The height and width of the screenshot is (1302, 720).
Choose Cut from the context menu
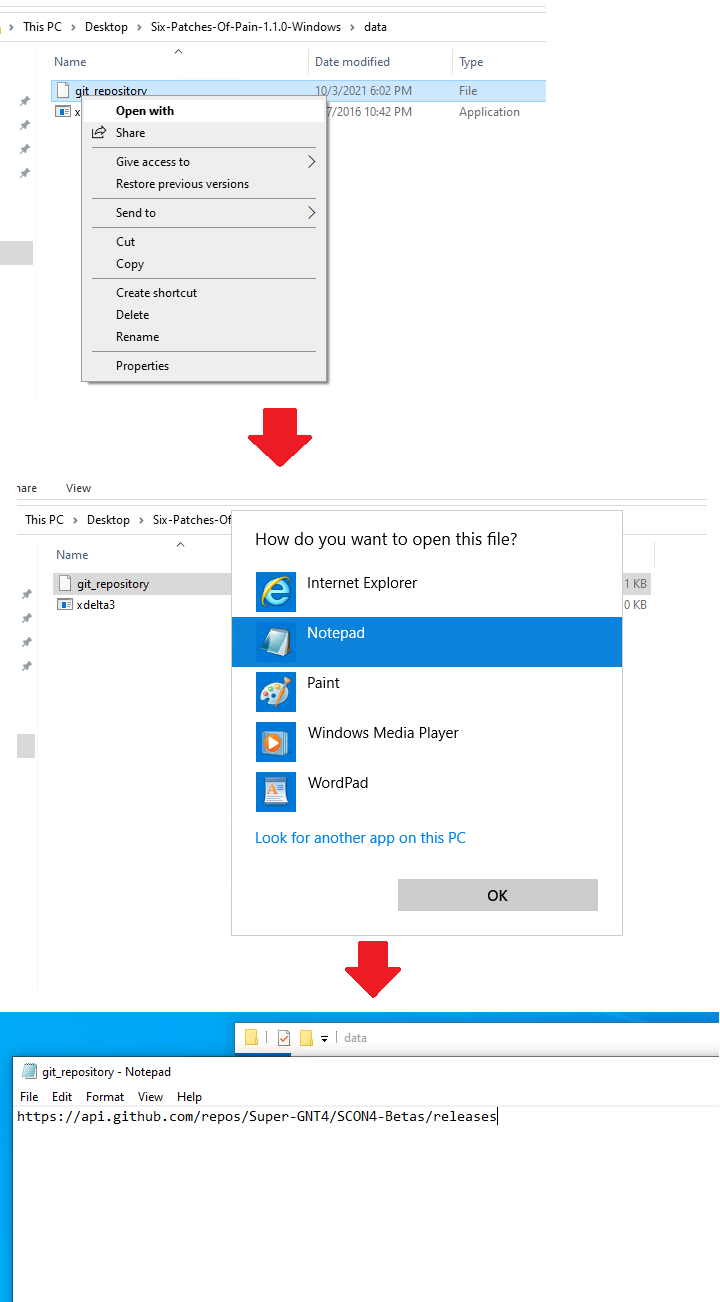click(125, 242)
